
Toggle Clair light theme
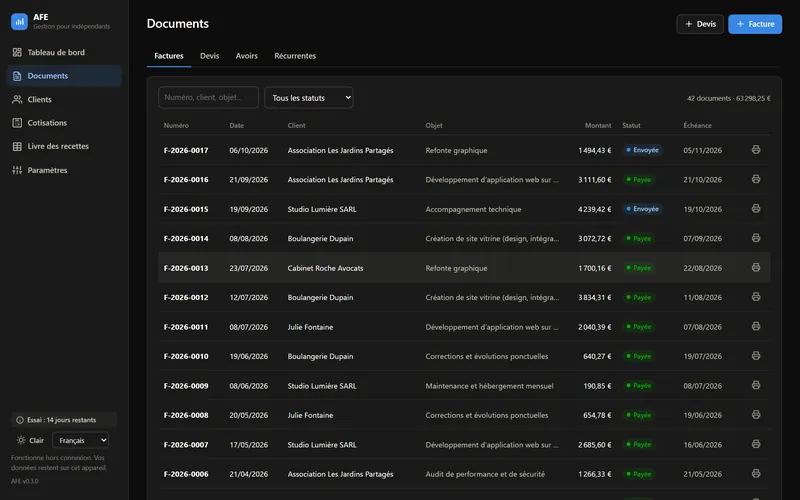(30, 440)
